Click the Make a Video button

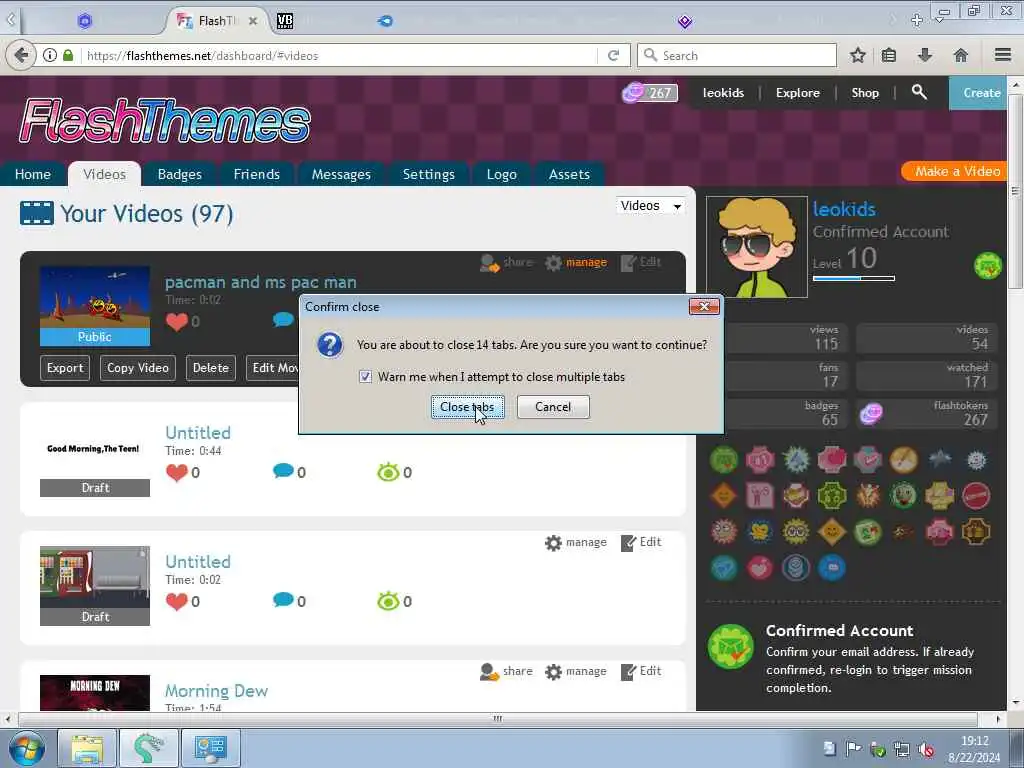(x=954, y=171)
